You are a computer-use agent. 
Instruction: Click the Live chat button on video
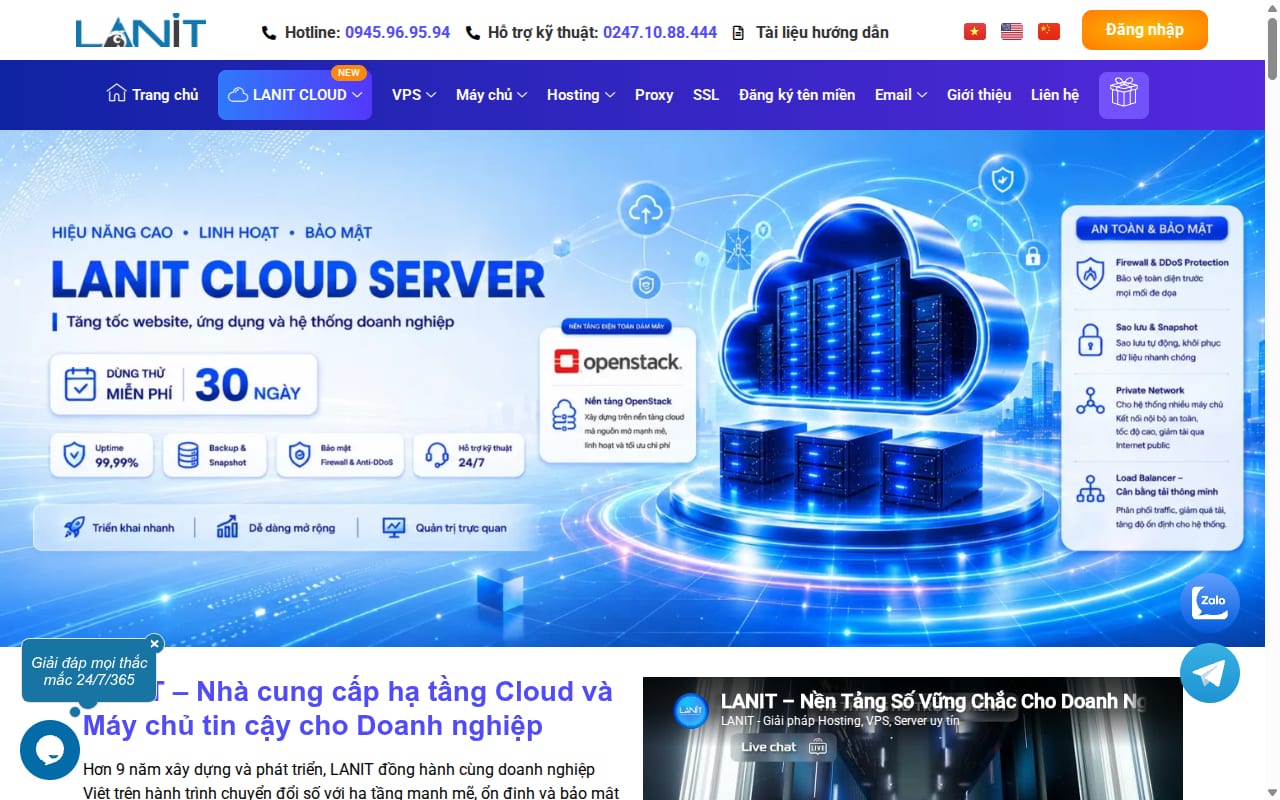[783, 747]
